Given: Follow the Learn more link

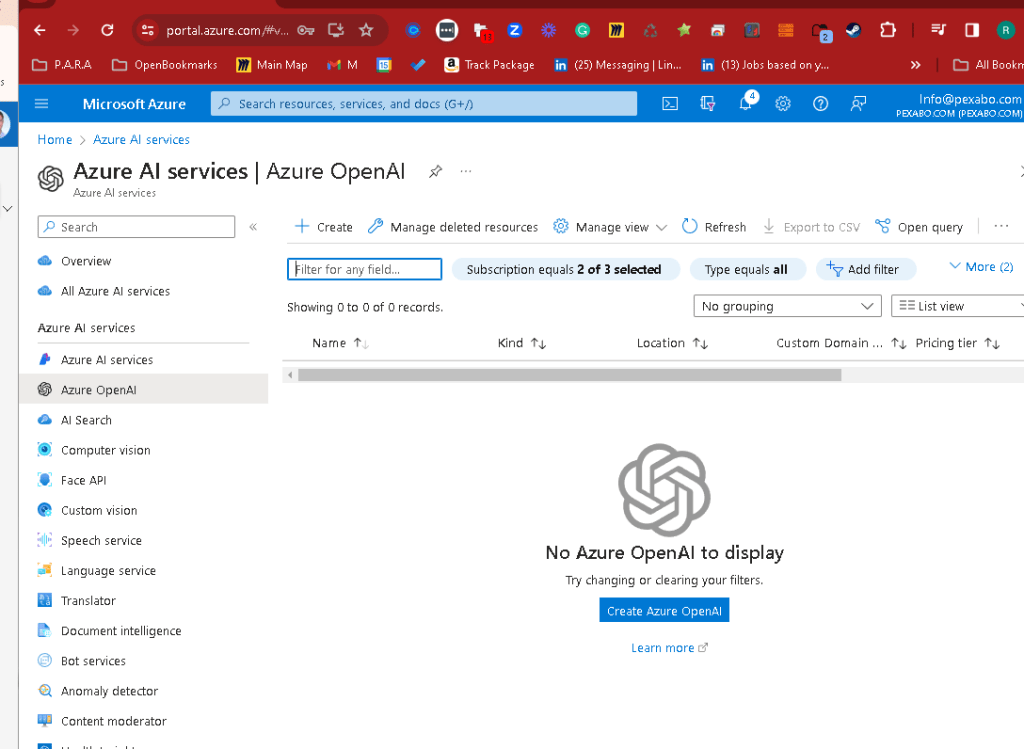Looking at the screenshot, I should (x=669, y=648).
